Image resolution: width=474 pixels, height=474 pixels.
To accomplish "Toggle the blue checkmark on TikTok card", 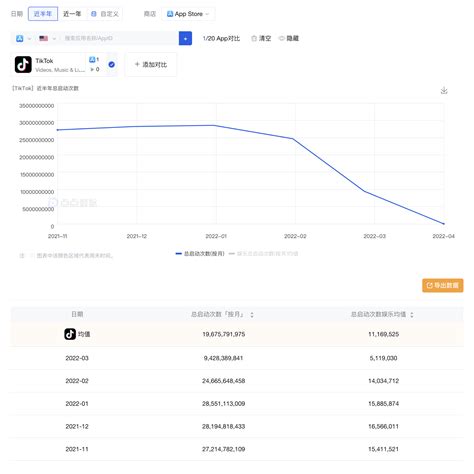I will click(112, 64).
